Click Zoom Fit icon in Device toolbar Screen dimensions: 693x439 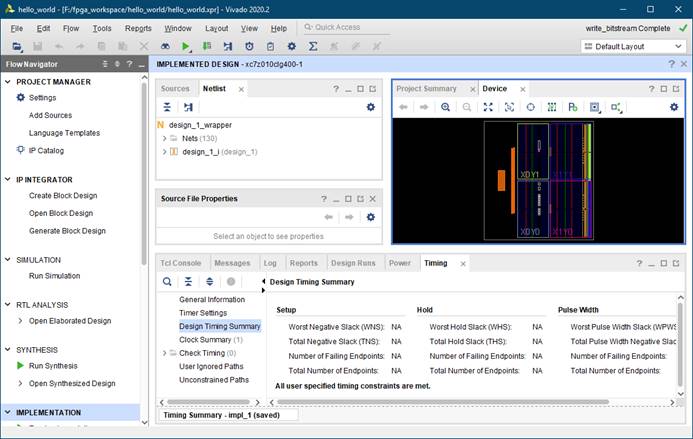(x=488, y=107)
